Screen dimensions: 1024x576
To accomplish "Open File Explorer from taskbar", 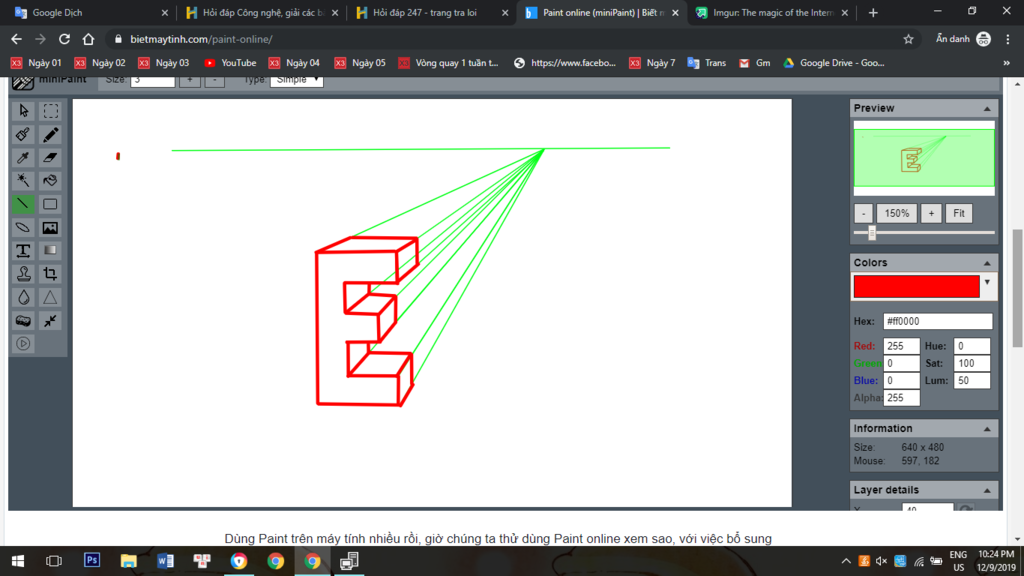I will [x=129, y=561].
